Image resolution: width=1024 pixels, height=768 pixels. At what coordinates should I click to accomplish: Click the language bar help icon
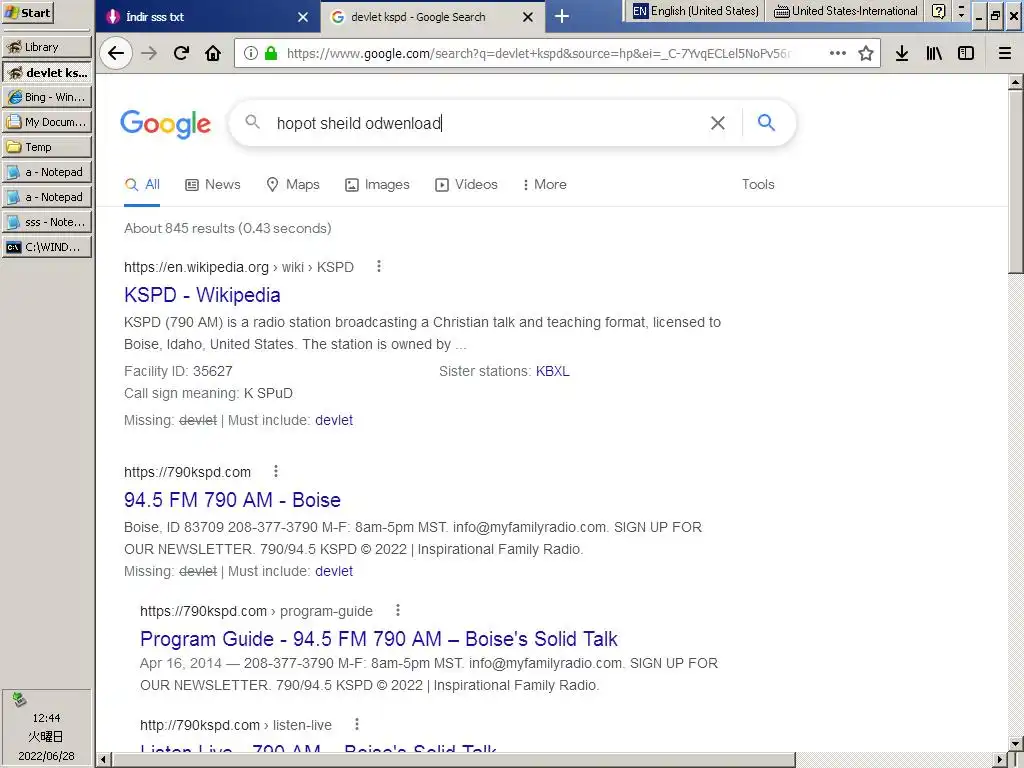coord(938,11)
